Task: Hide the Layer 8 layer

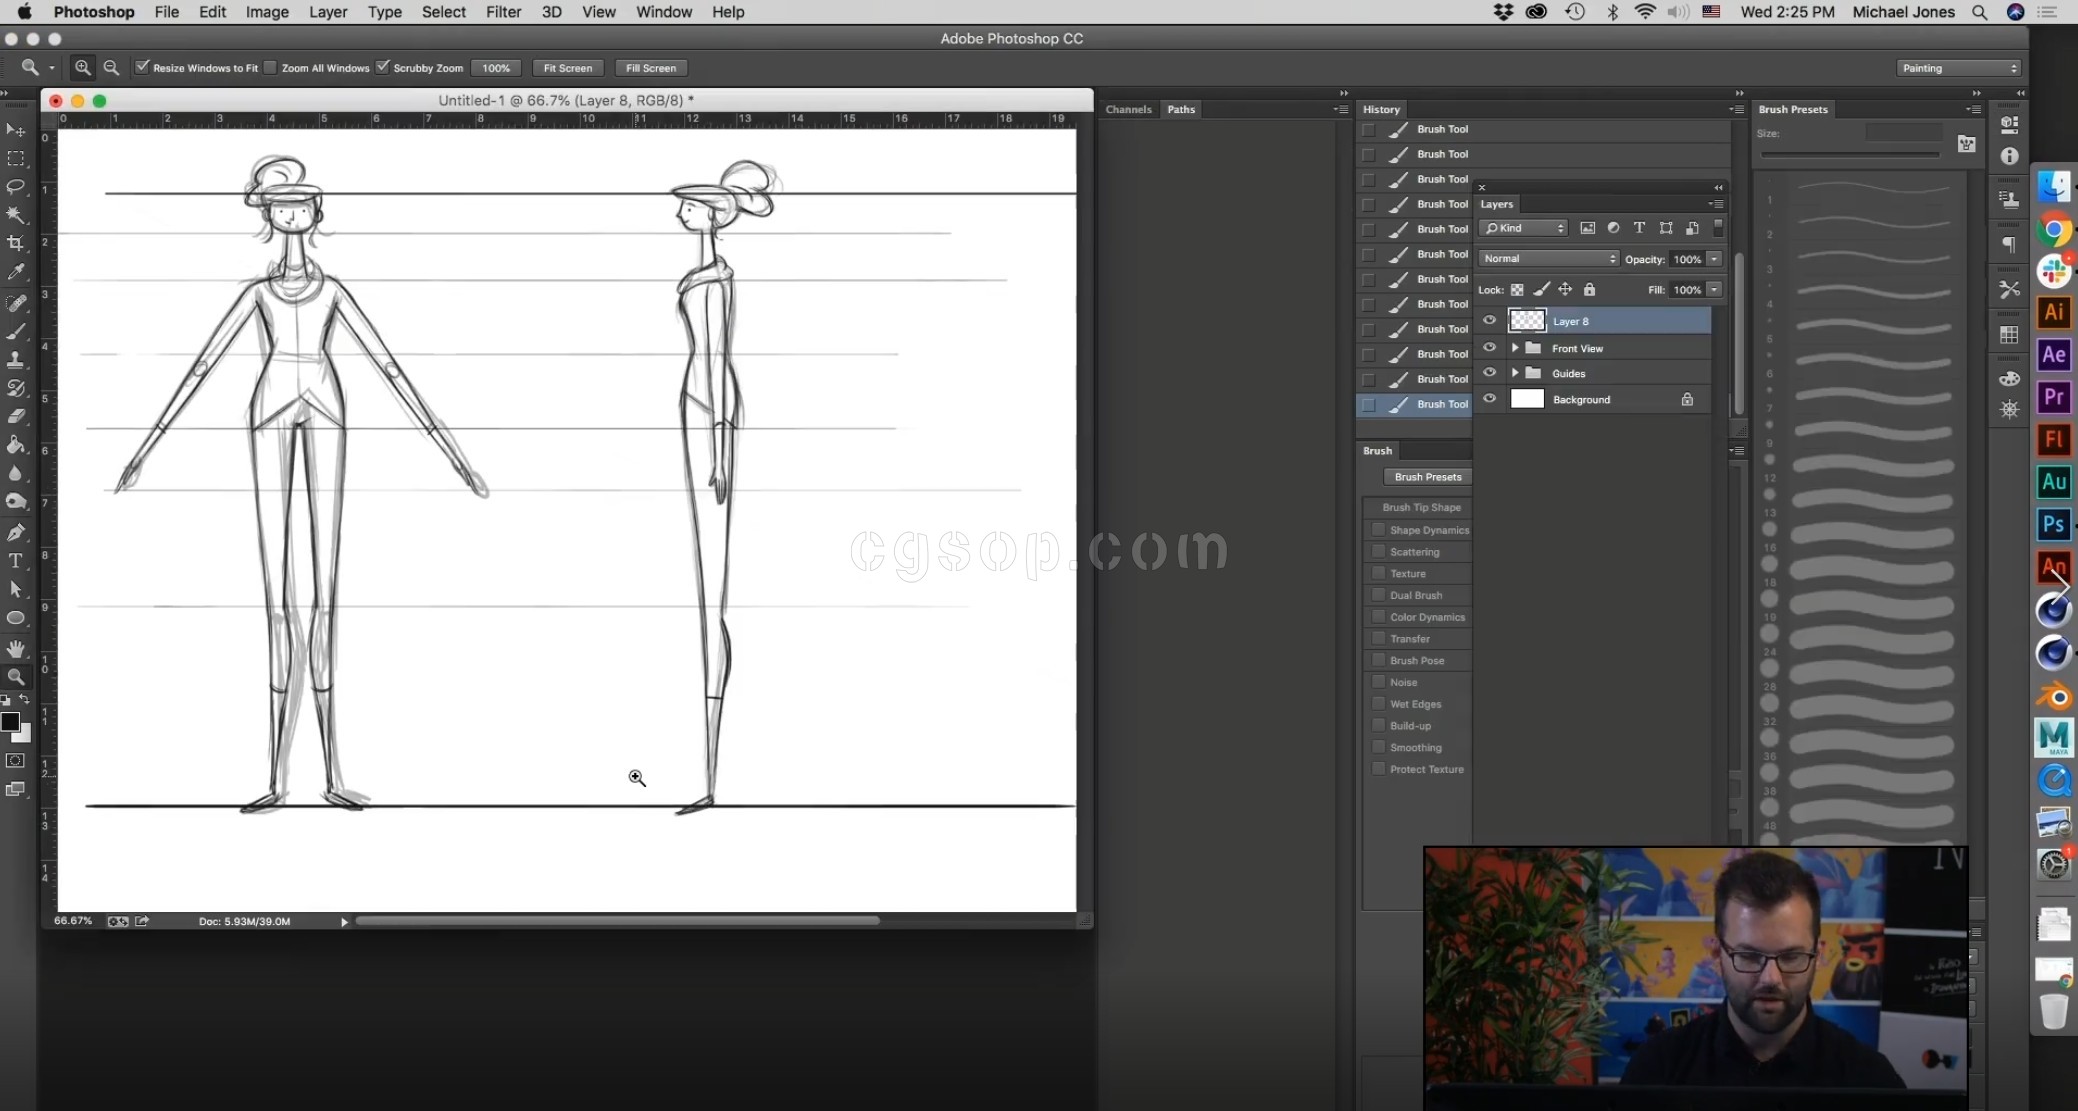Action: [1489, 321]
